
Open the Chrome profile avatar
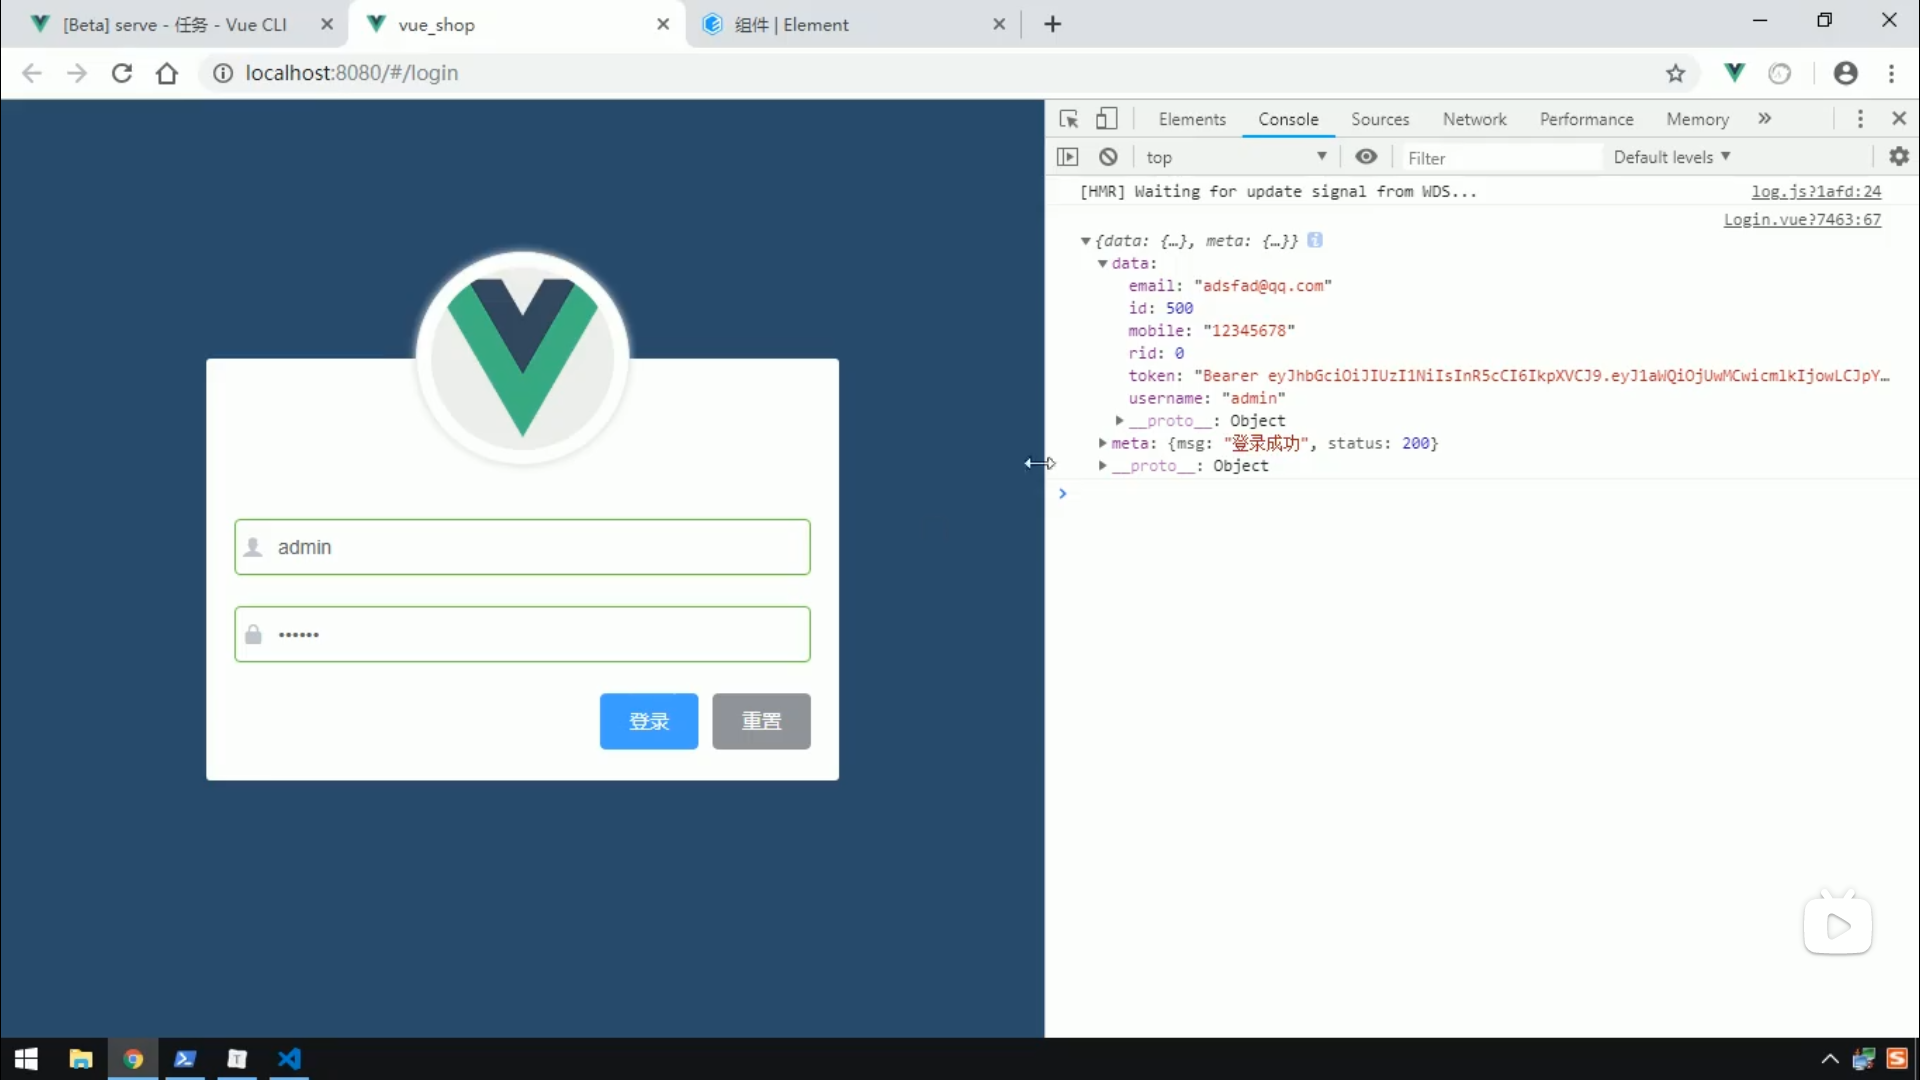1846,73
